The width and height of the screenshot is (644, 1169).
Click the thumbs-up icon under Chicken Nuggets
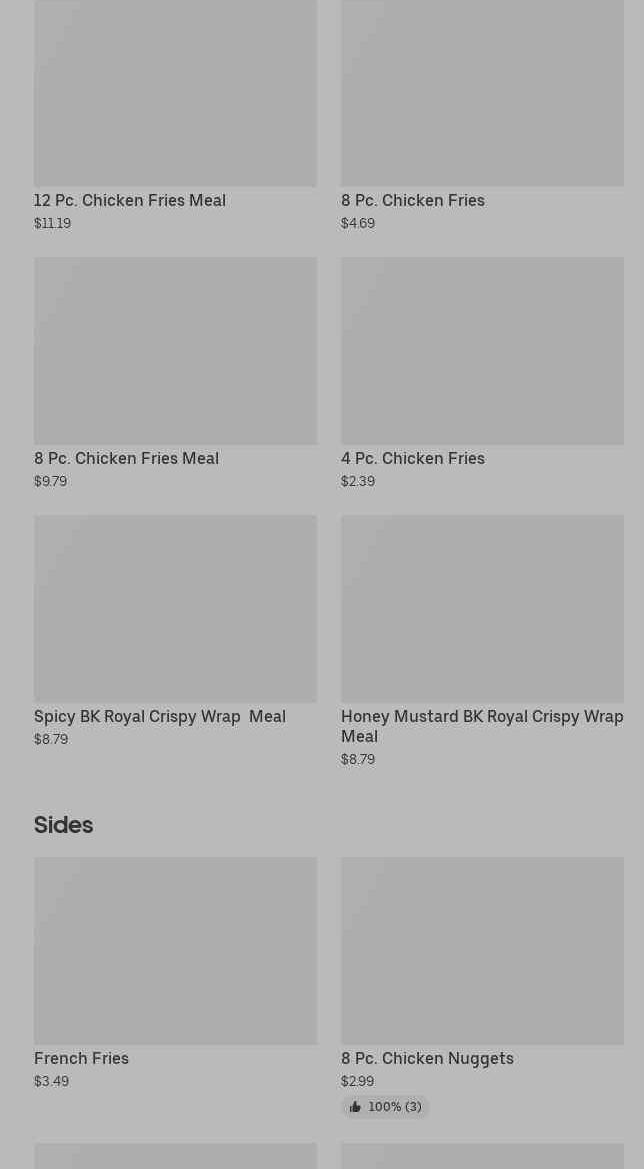(x=355, y=1107)
